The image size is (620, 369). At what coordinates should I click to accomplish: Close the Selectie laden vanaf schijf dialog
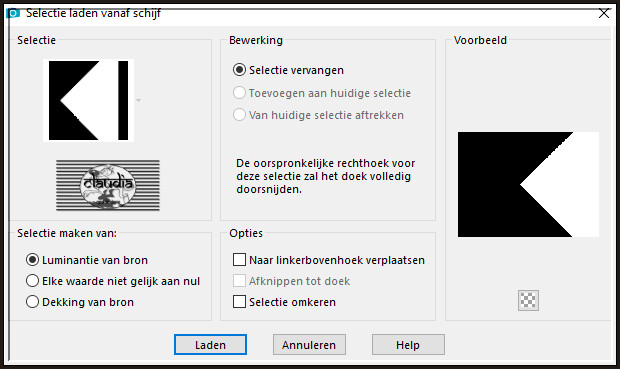tap(604, 13)
